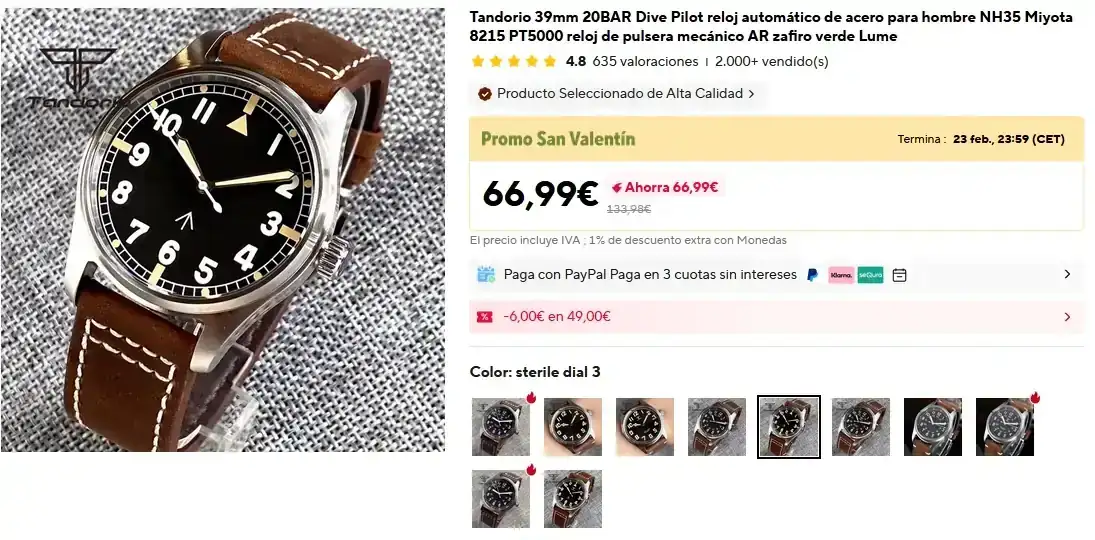The height and width of the screenshot is (540, 1095).
Task: Click the Klarna payment icon
Action: click(842, 275)
